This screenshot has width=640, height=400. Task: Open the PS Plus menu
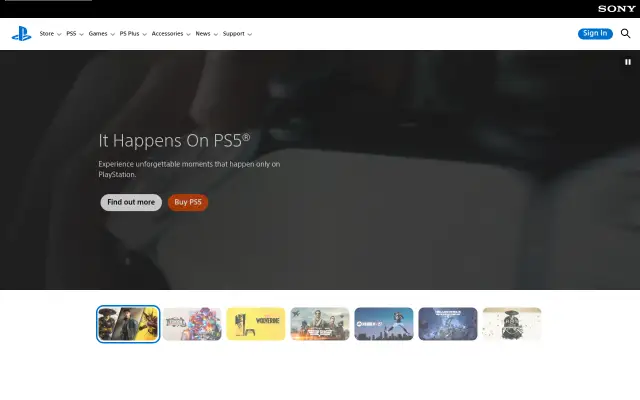[x=133, y=34]
